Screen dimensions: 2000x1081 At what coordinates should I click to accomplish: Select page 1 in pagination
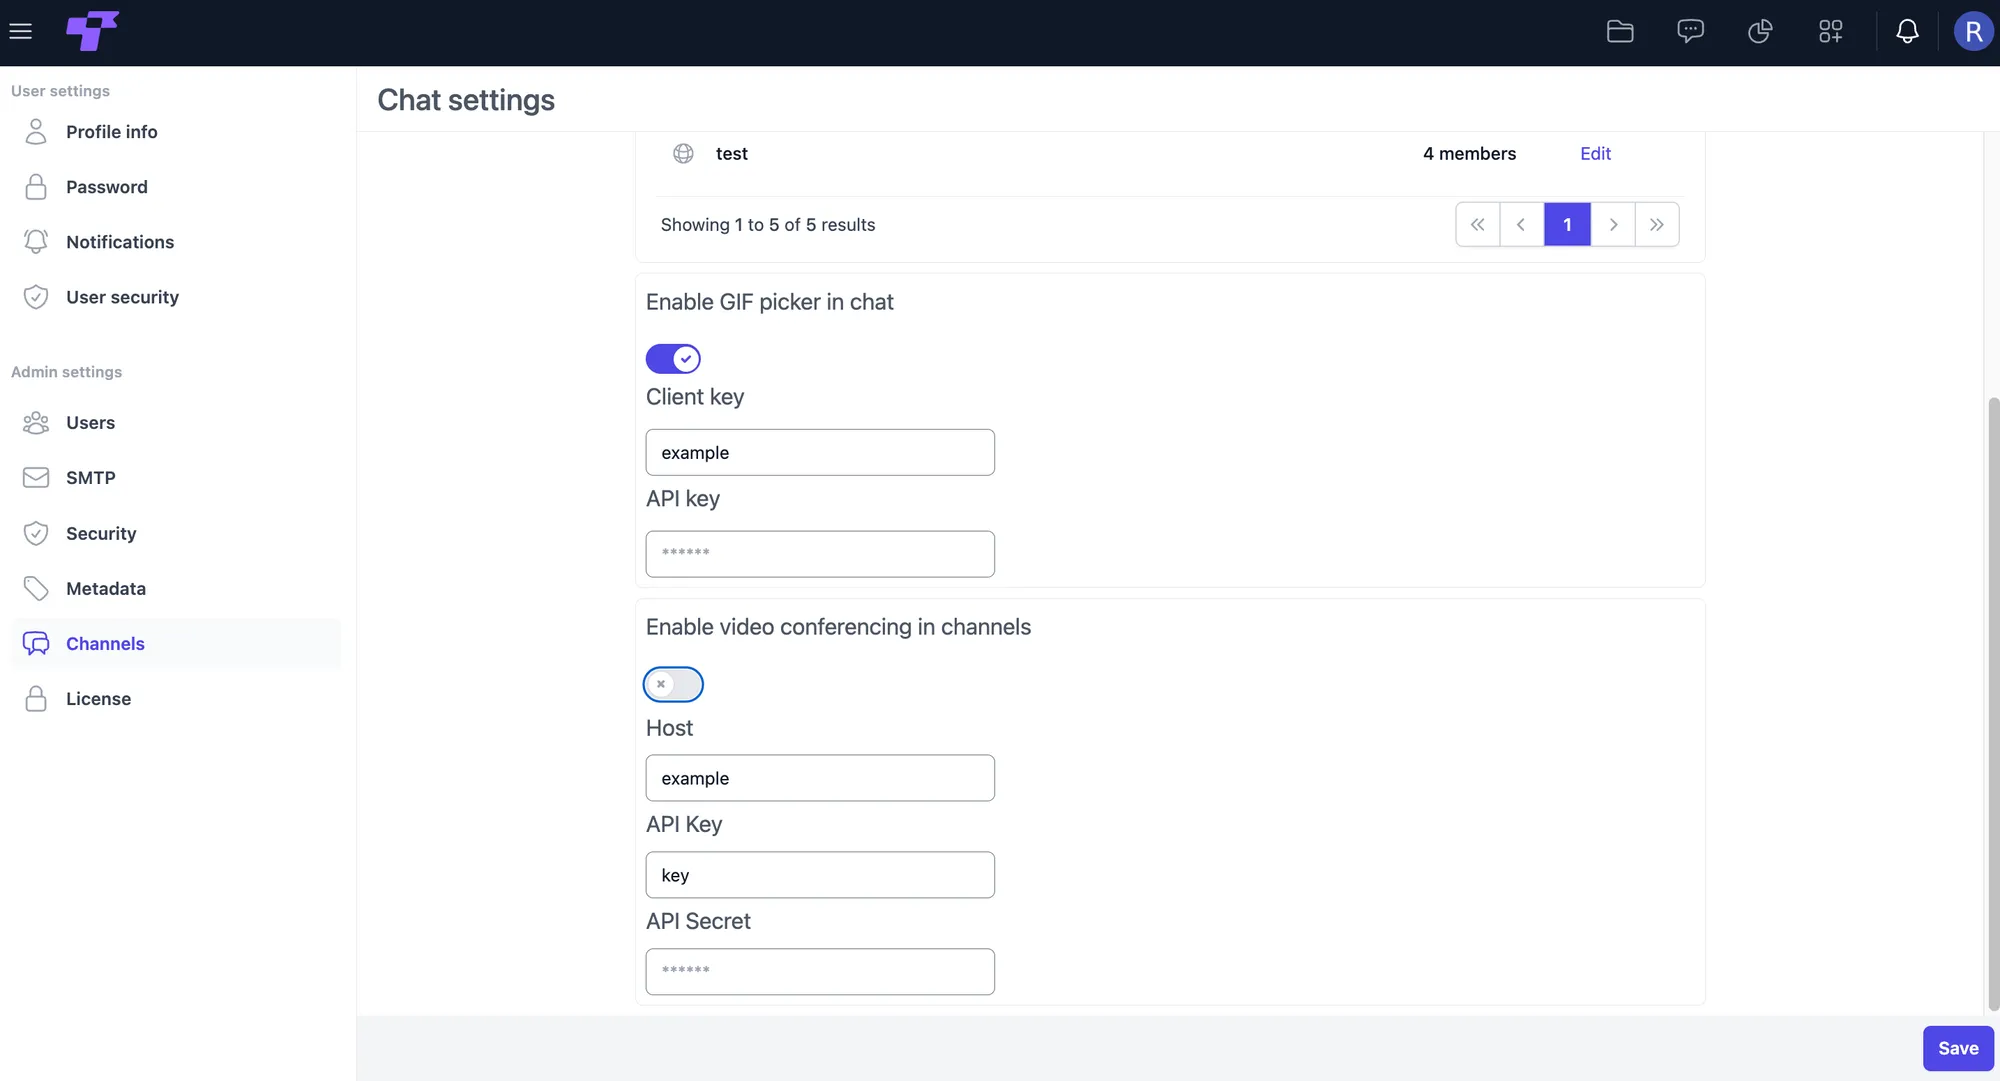(x=1567, y=224)
